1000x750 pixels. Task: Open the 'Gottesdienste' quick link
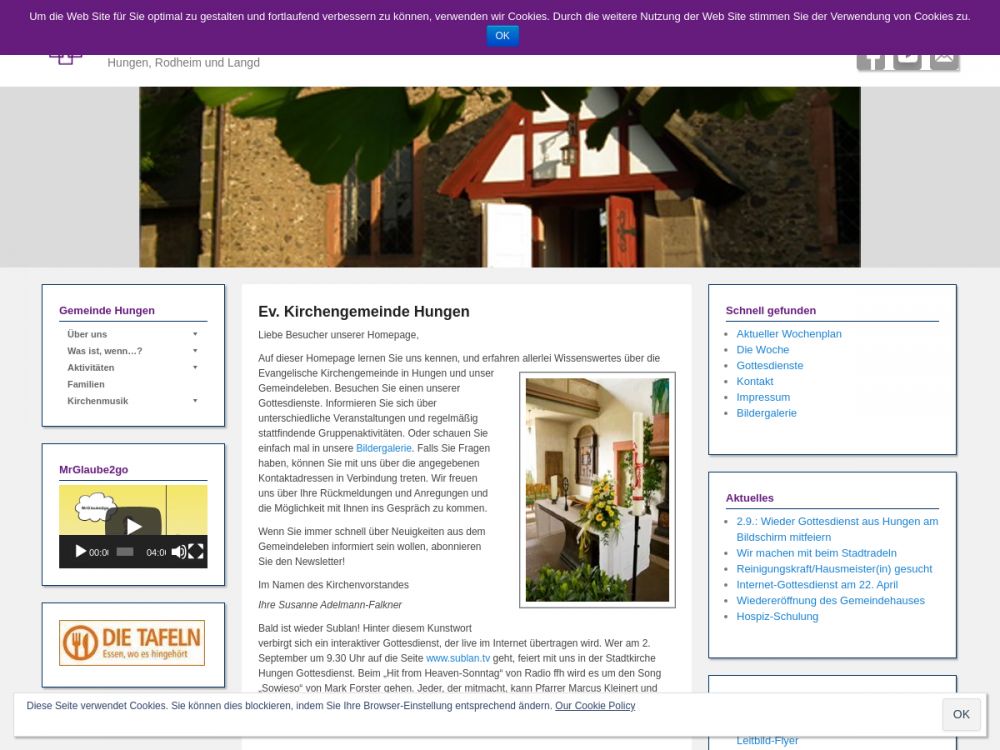(769, 366)
